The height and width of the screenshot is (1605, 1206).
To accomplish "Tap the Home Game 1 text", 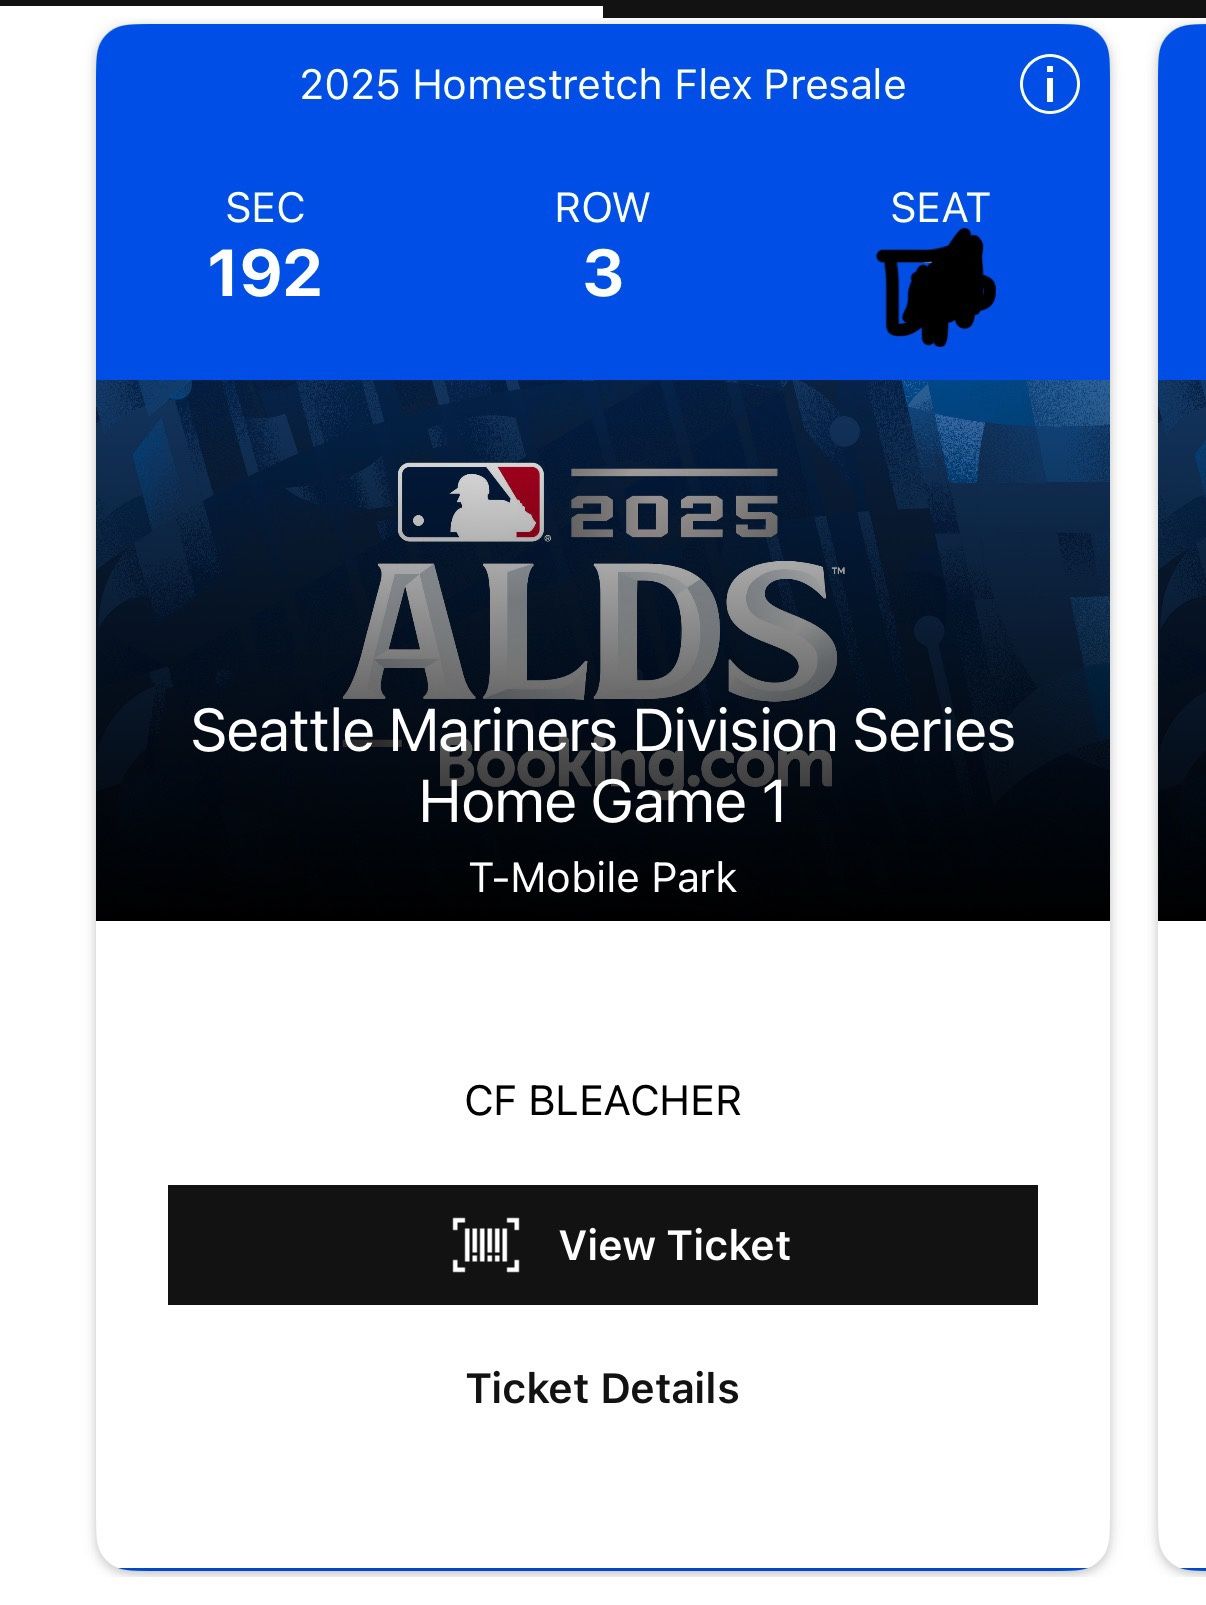I will click(602, 803).
